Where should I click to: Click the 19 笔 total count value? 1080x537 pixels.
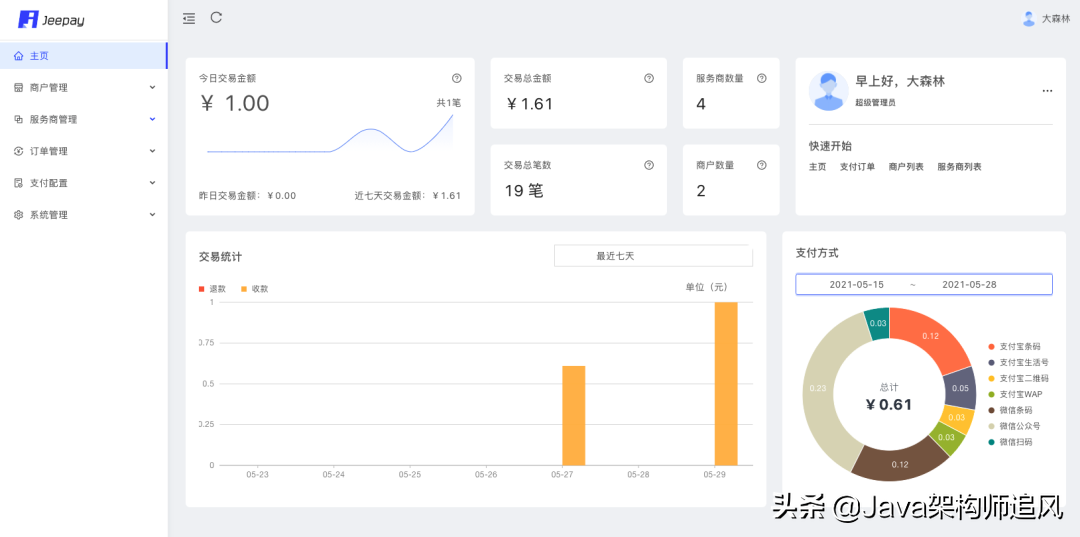click(524, 191)
